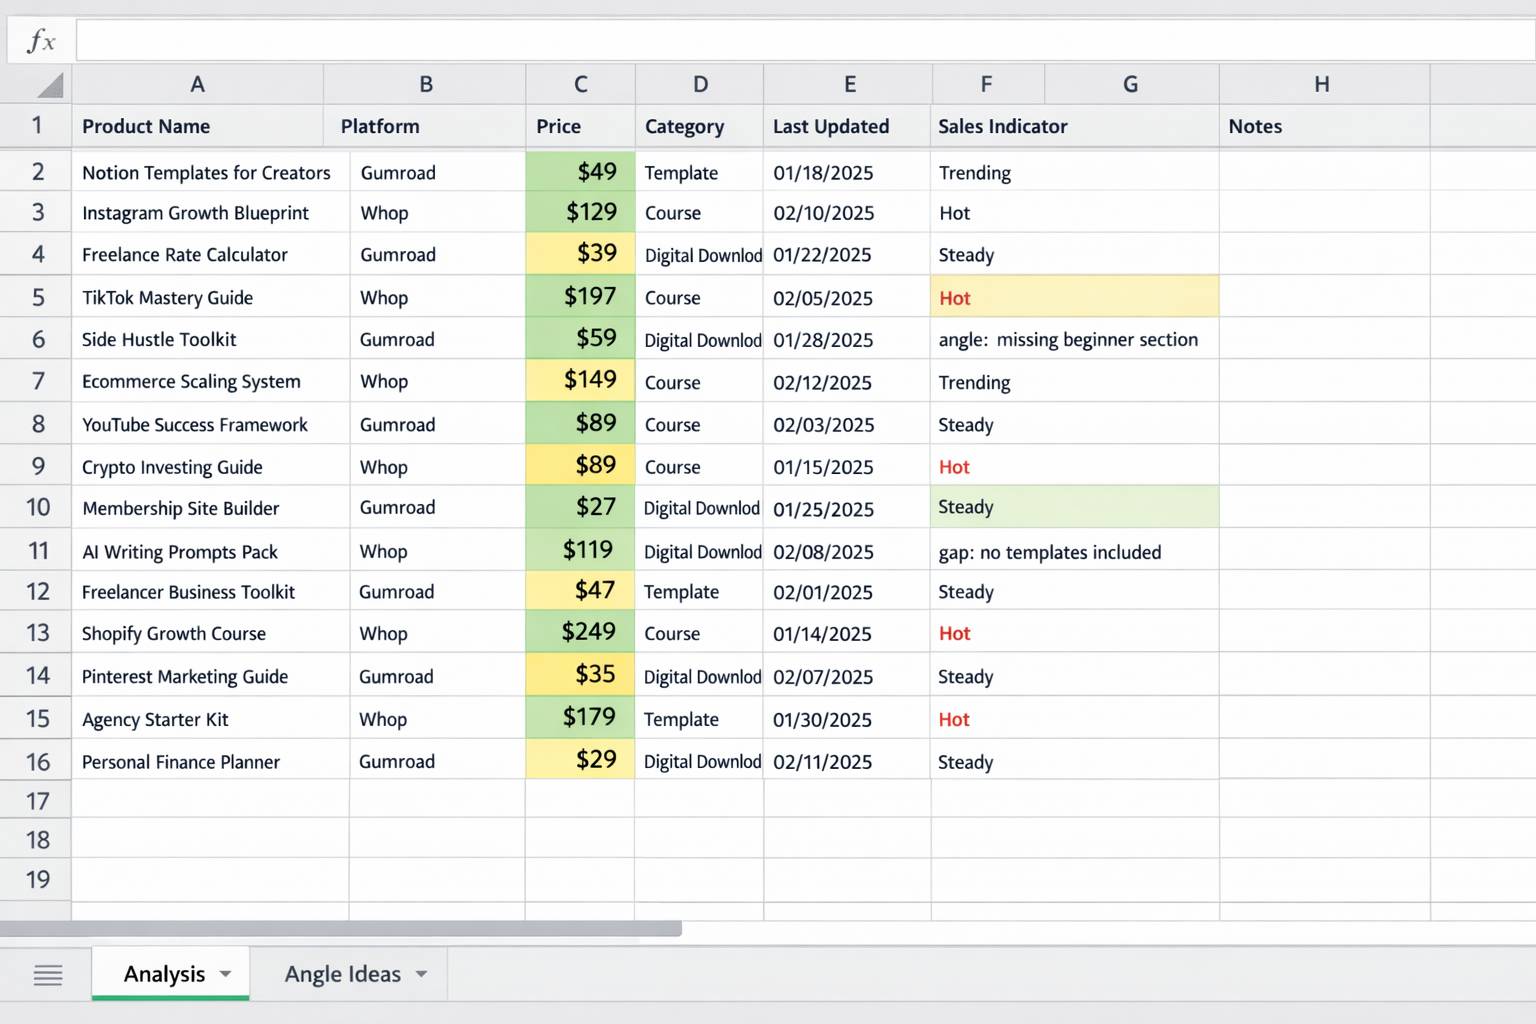The height and width of the screenshot is (1024, 1536).
Task: Click the 'angle: missing beginner section' cell
Action: coord(1068,340)
